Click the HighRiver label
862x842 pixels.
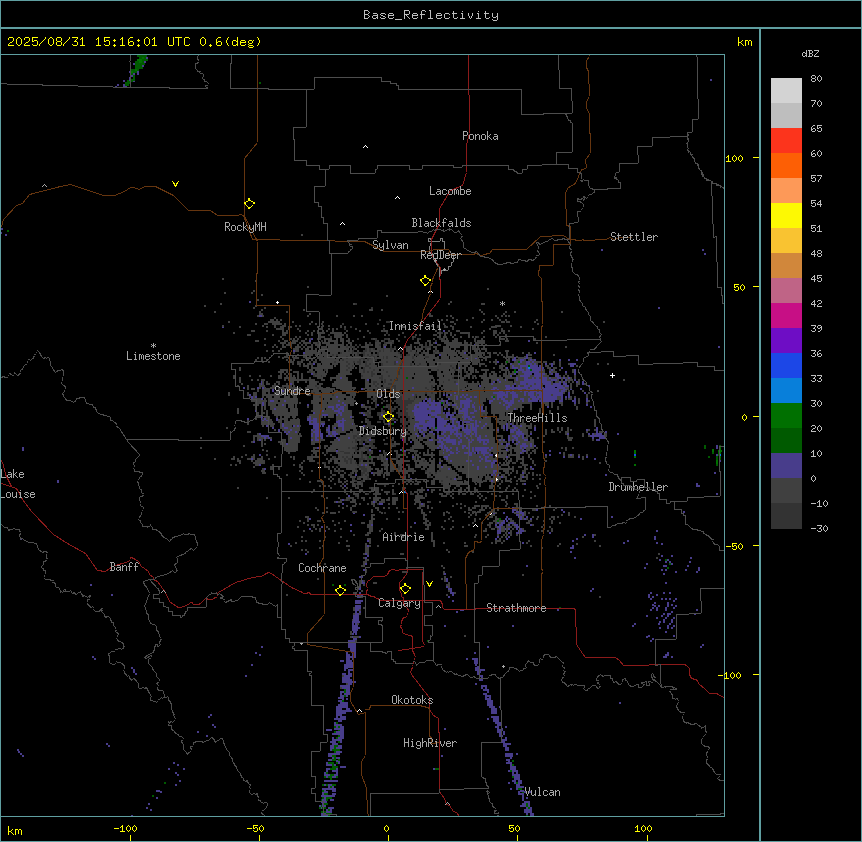pos(430,743)
